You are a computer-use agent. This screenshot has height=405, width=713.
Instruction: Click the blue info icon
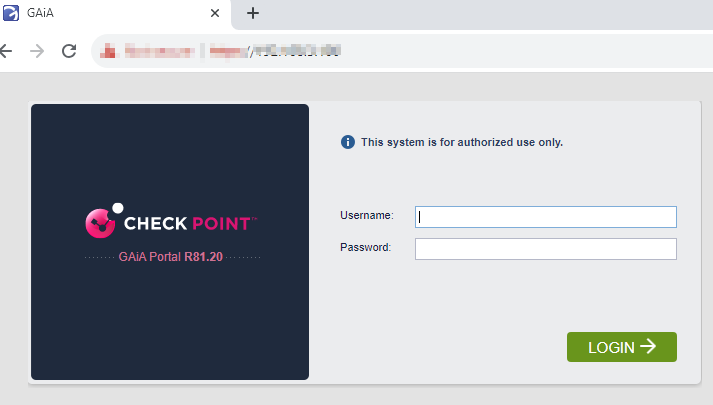tap(348, 142)
